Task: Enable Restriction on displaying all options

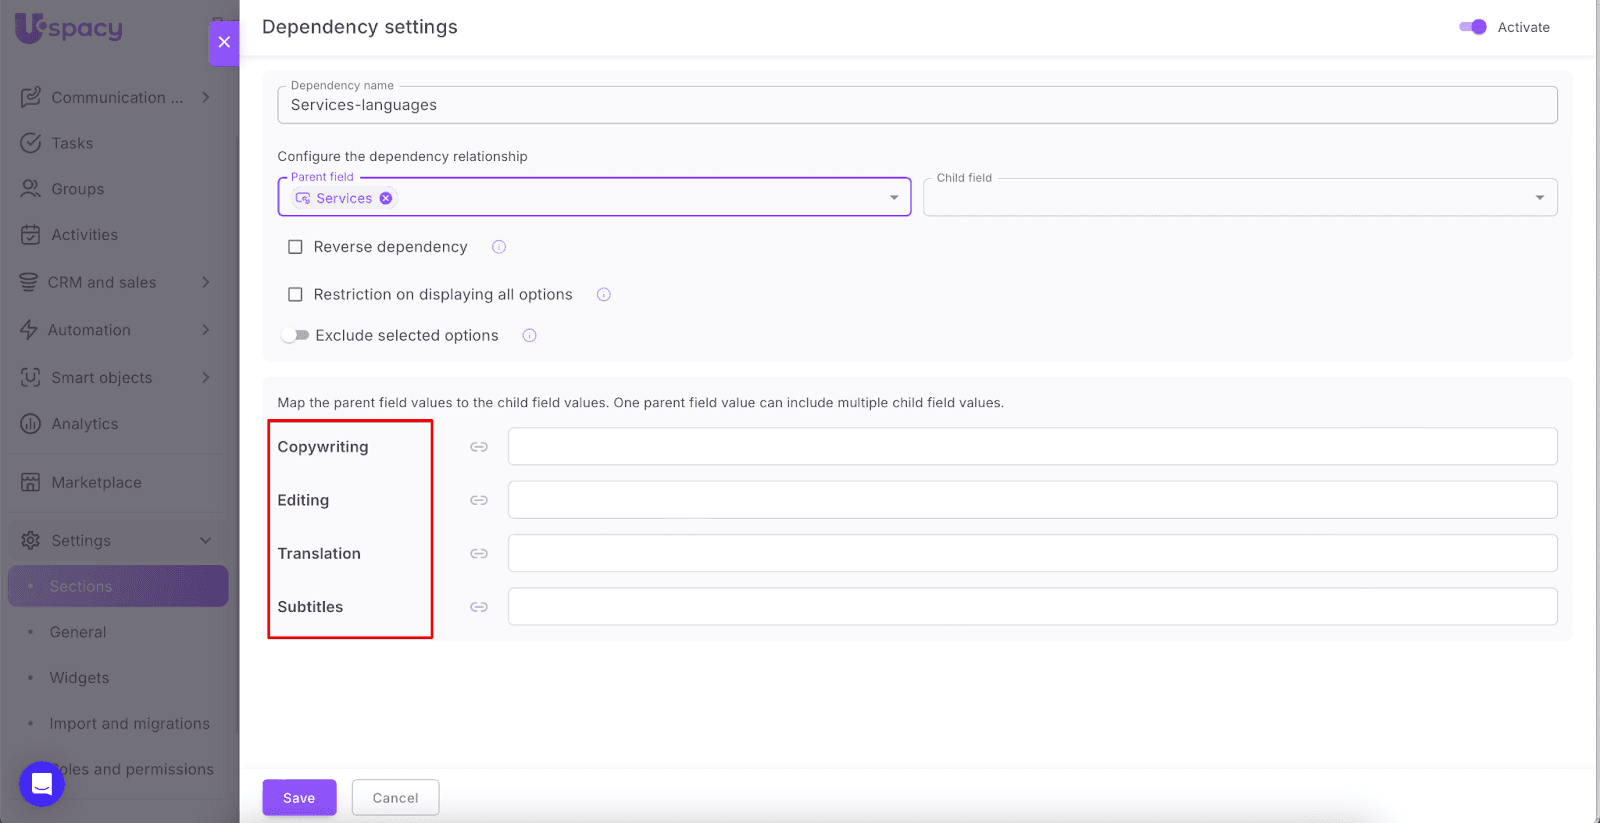Action: (x=295, y=295)
